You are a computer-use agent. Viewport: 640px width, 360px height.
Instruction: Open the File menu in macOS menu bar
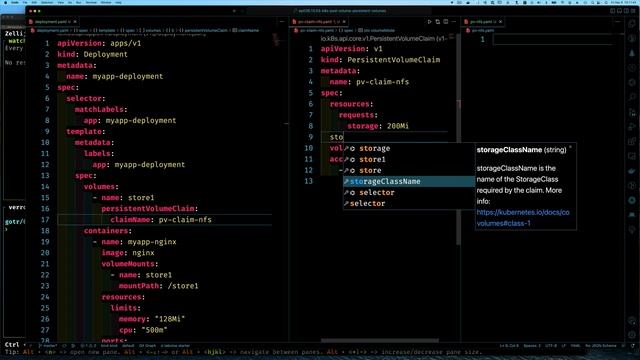click(25, 2)
